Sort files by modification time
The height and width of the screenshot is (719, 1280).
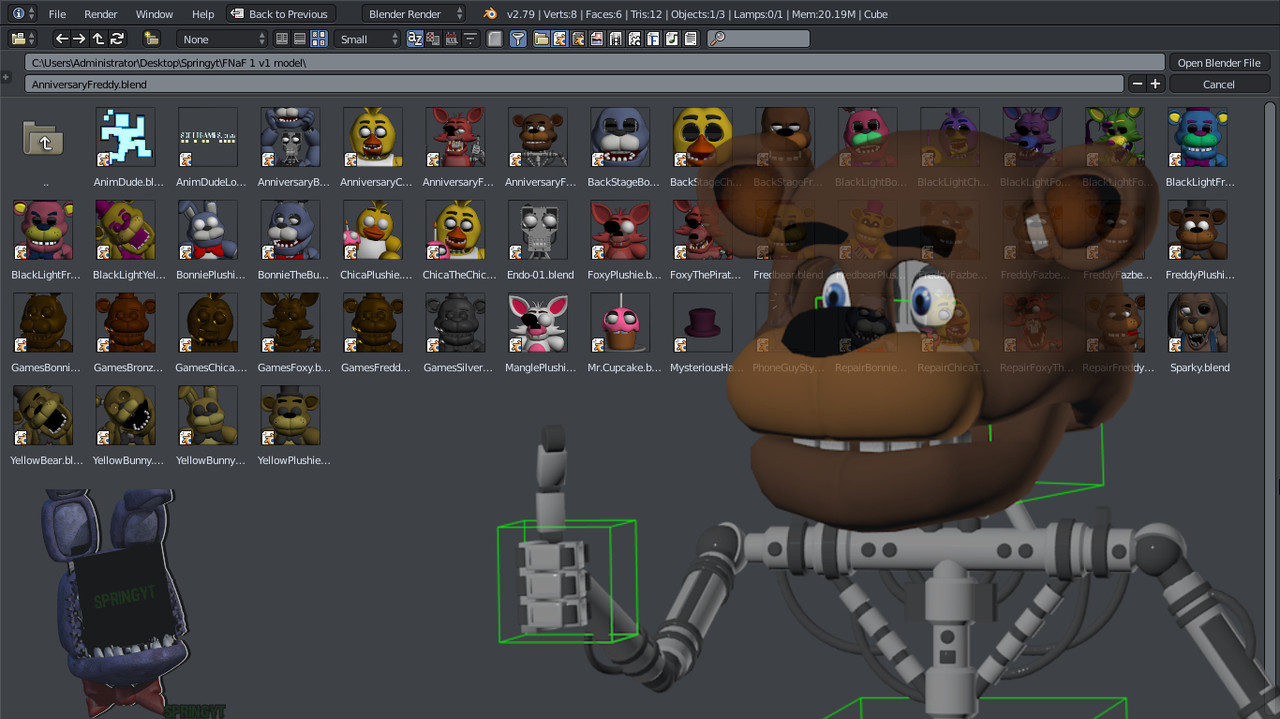[451, 39]
